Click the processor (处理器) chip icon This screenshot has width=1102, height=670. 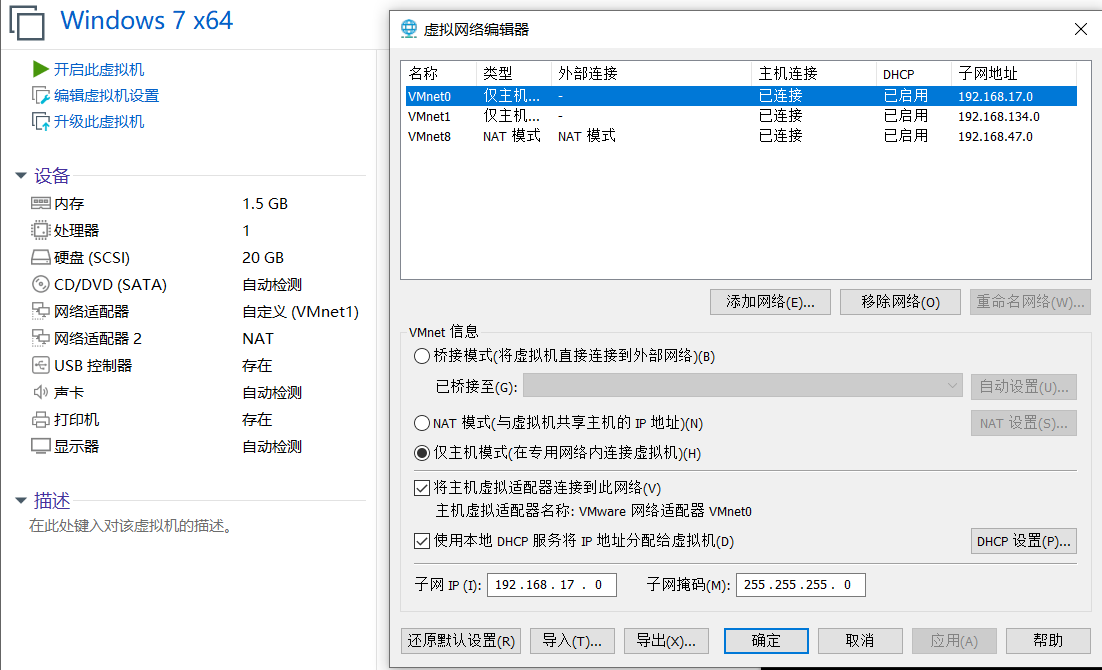pyautogui.click(x=41, y=231)
